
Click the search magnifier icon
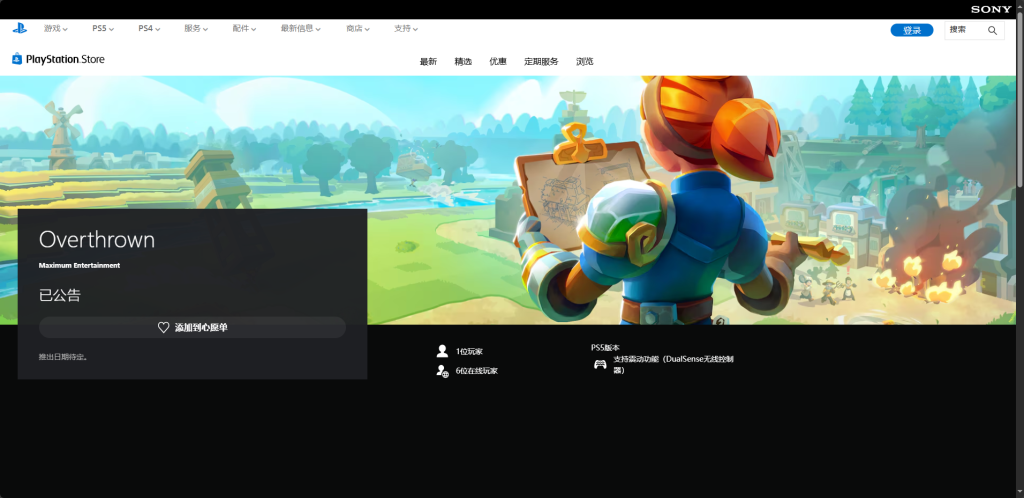tap(992, 30)
